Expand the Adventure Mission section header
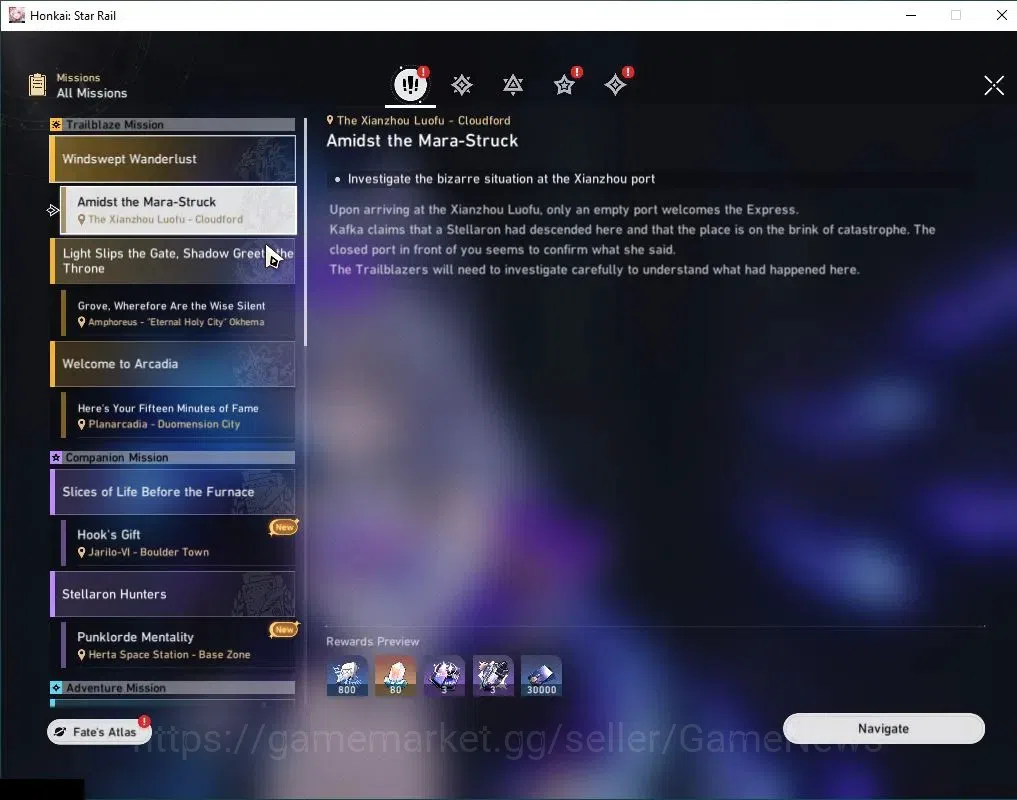This screenshot has width=1017, height=800. point(173,688)
